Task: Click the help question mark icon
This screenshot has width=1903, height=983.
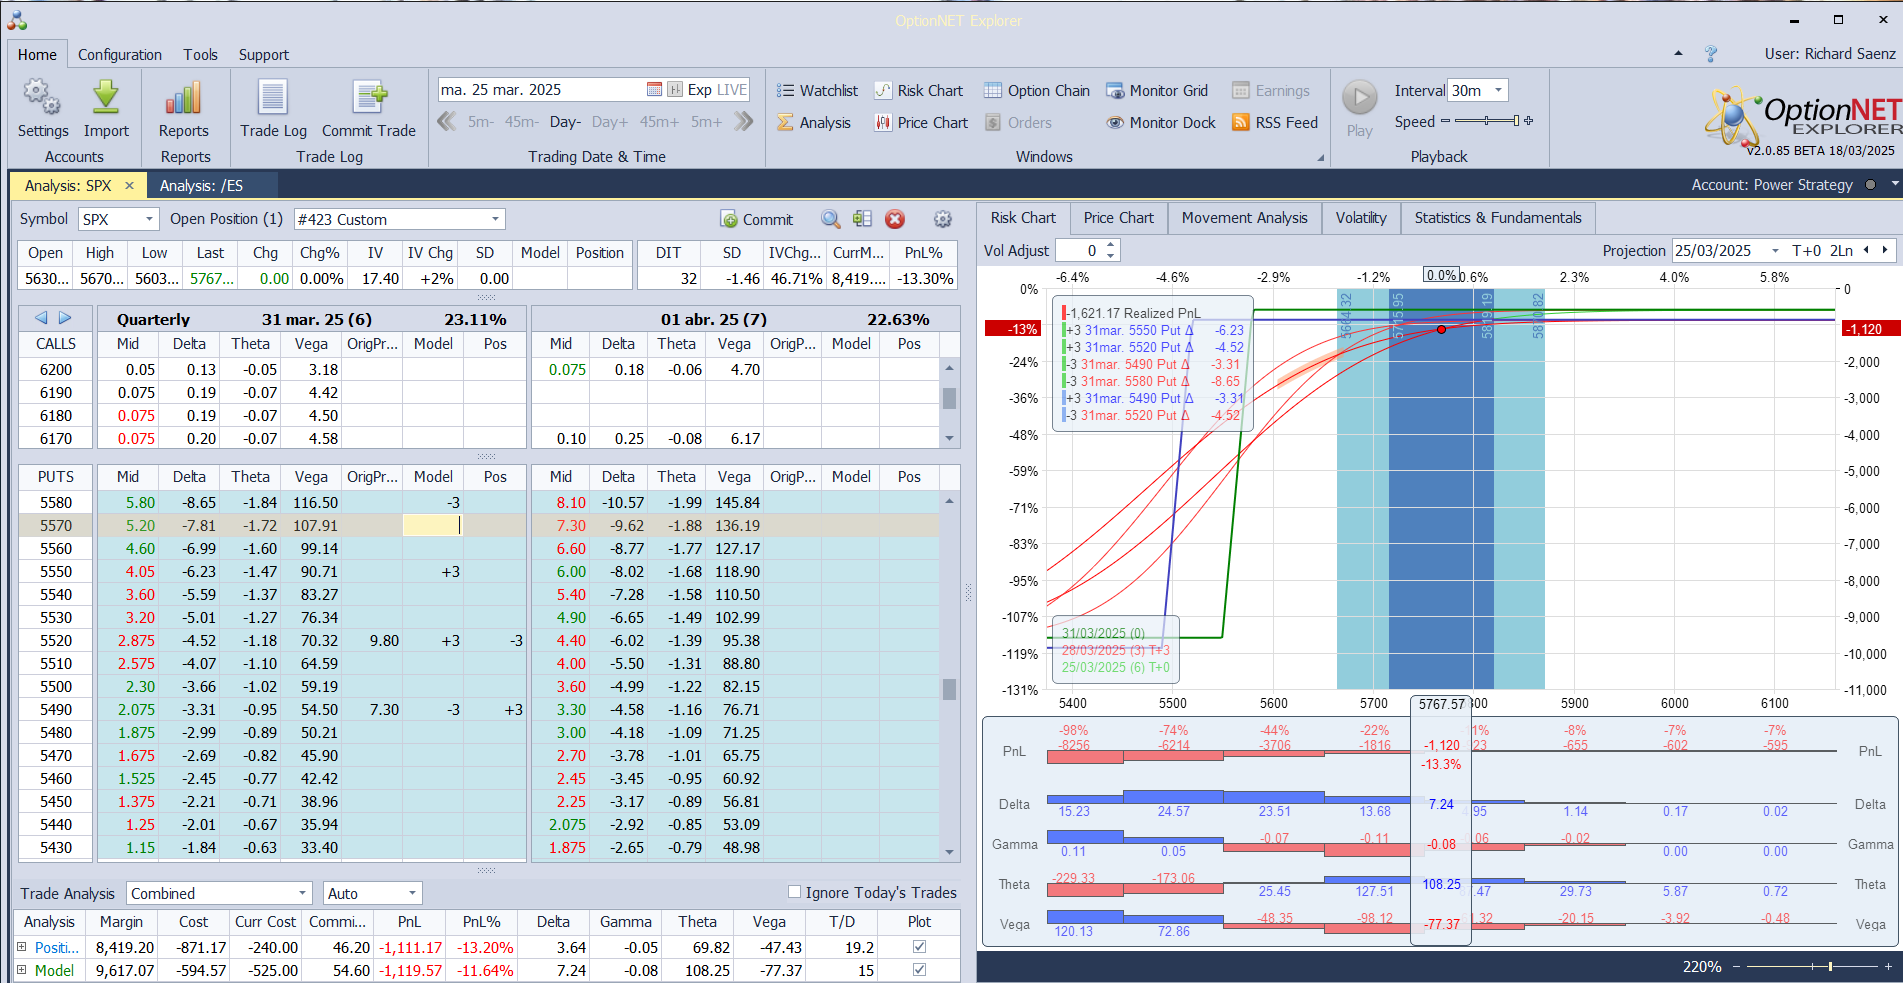Action: tap(1711, 54)
